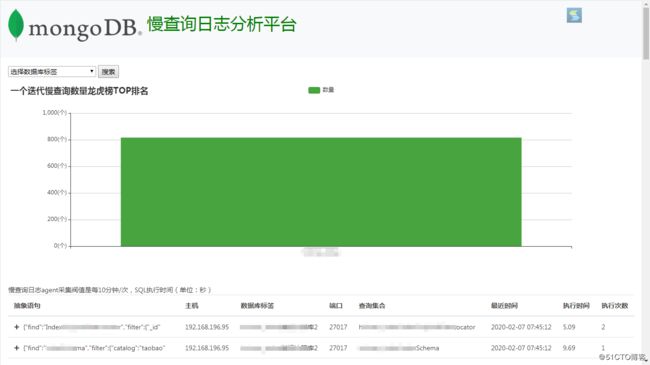The height and width of the screenshot is (365, 650).
Task: Click the 慢查询日志分析平台 title
Action: (222, 24)
